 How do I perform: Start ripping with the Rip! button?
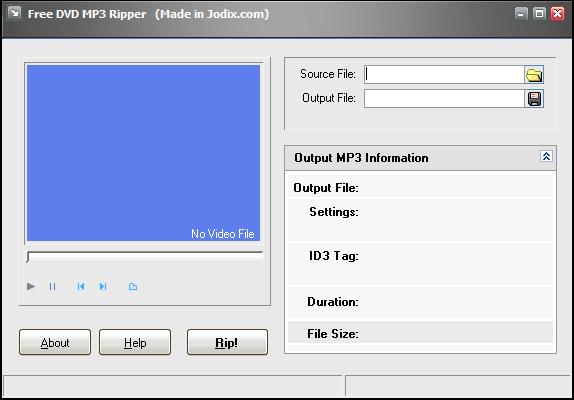click(227, 342)
